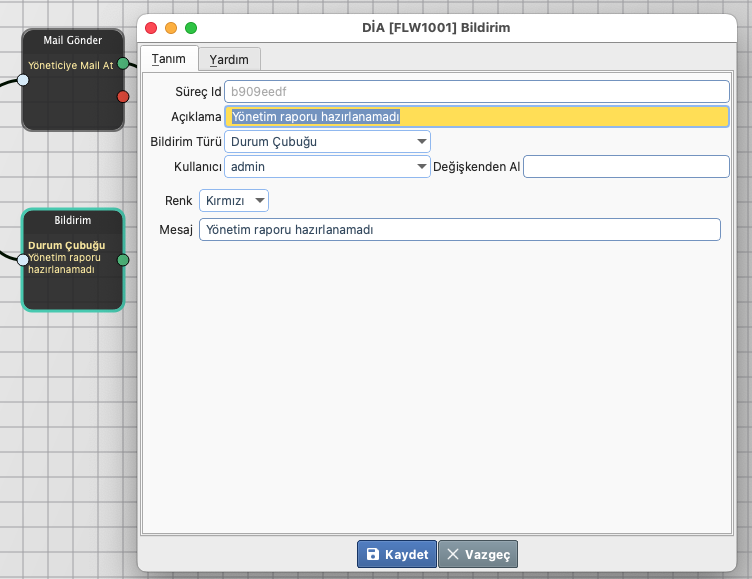
Task: Open the Kullanıcı dropdown showing admin
Action: tap(327, 167)
